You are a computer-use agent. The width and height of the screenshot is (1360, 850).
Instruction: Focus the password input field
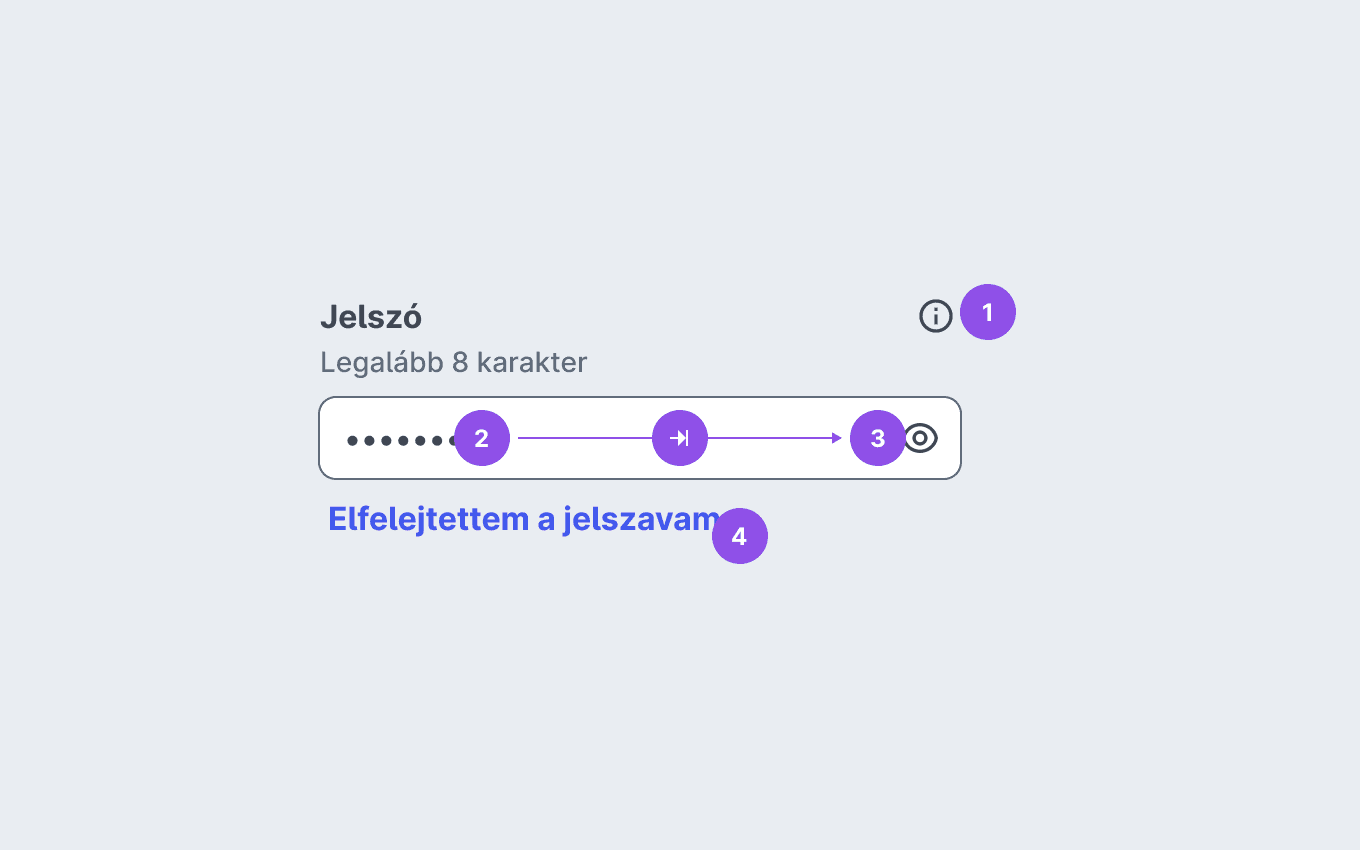(640, 438)
